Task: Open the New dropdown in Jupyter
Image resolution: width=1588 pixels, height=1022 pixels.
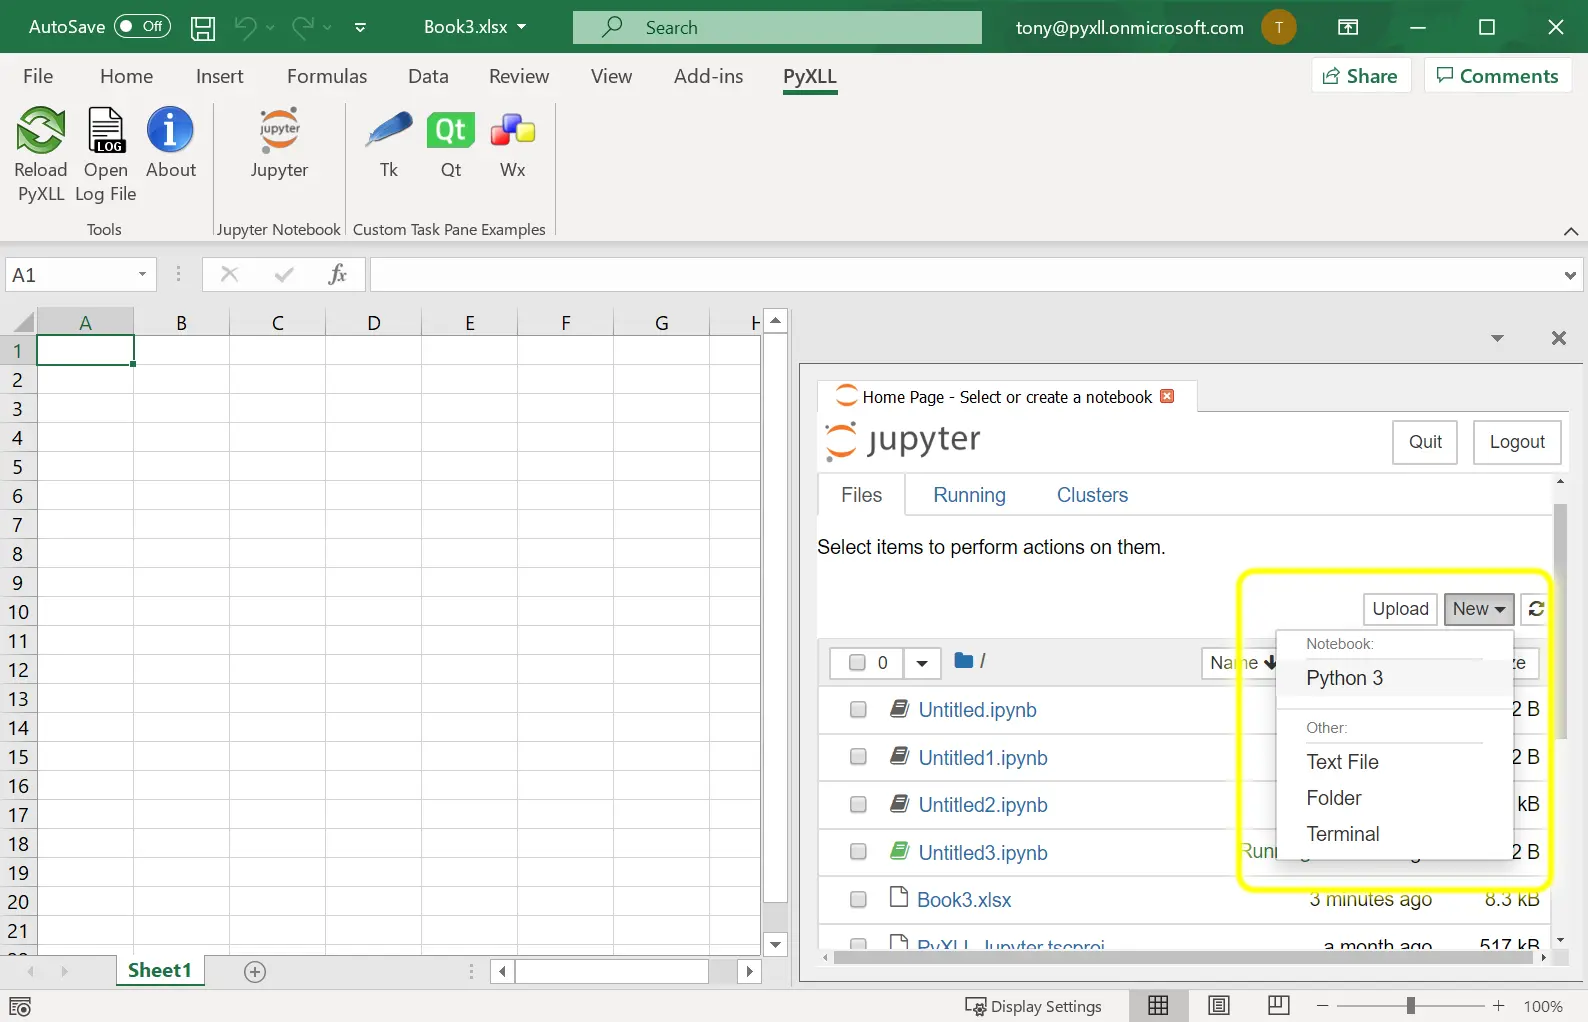Action: pos(1478,608)
